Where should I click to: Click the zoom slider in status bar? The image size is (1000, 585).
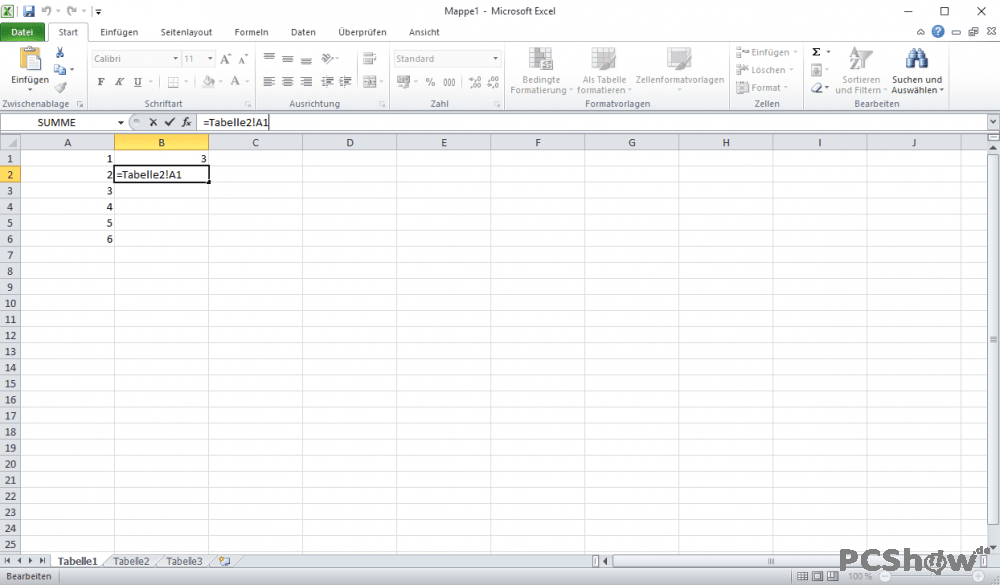931,576
